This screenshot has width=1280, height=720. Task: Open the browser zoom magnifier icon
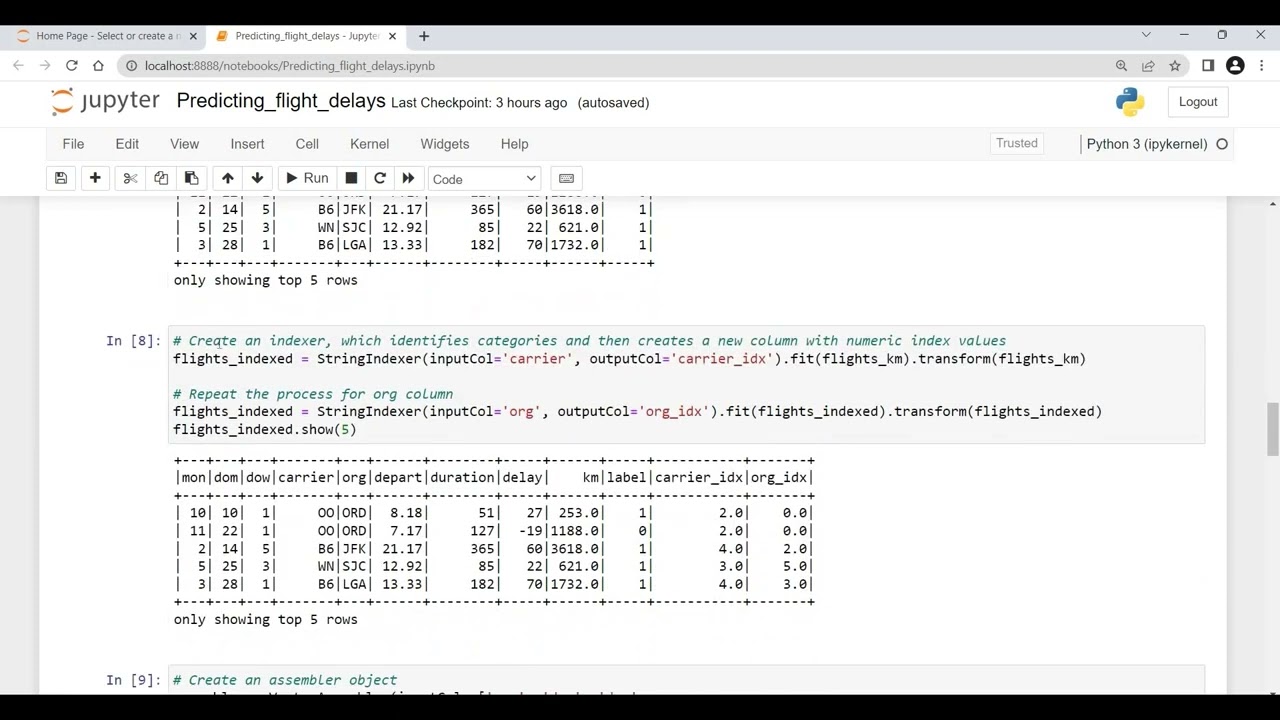1121,66
